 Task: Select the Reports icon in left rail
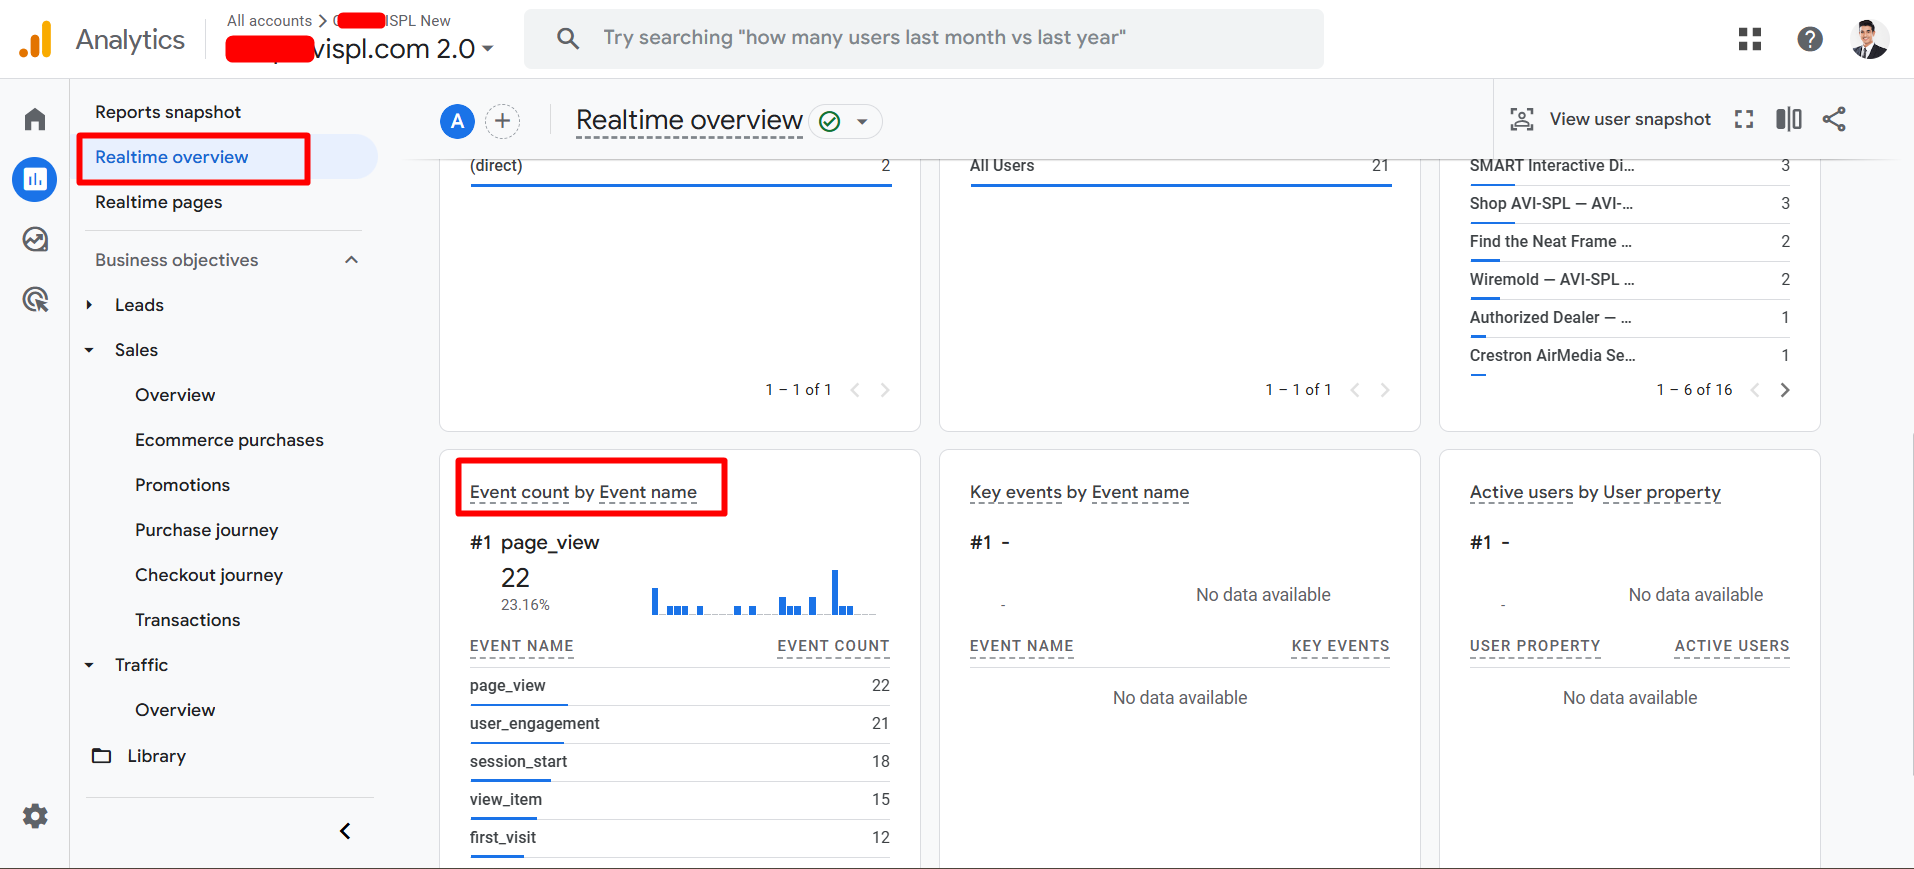coord(35,180)
